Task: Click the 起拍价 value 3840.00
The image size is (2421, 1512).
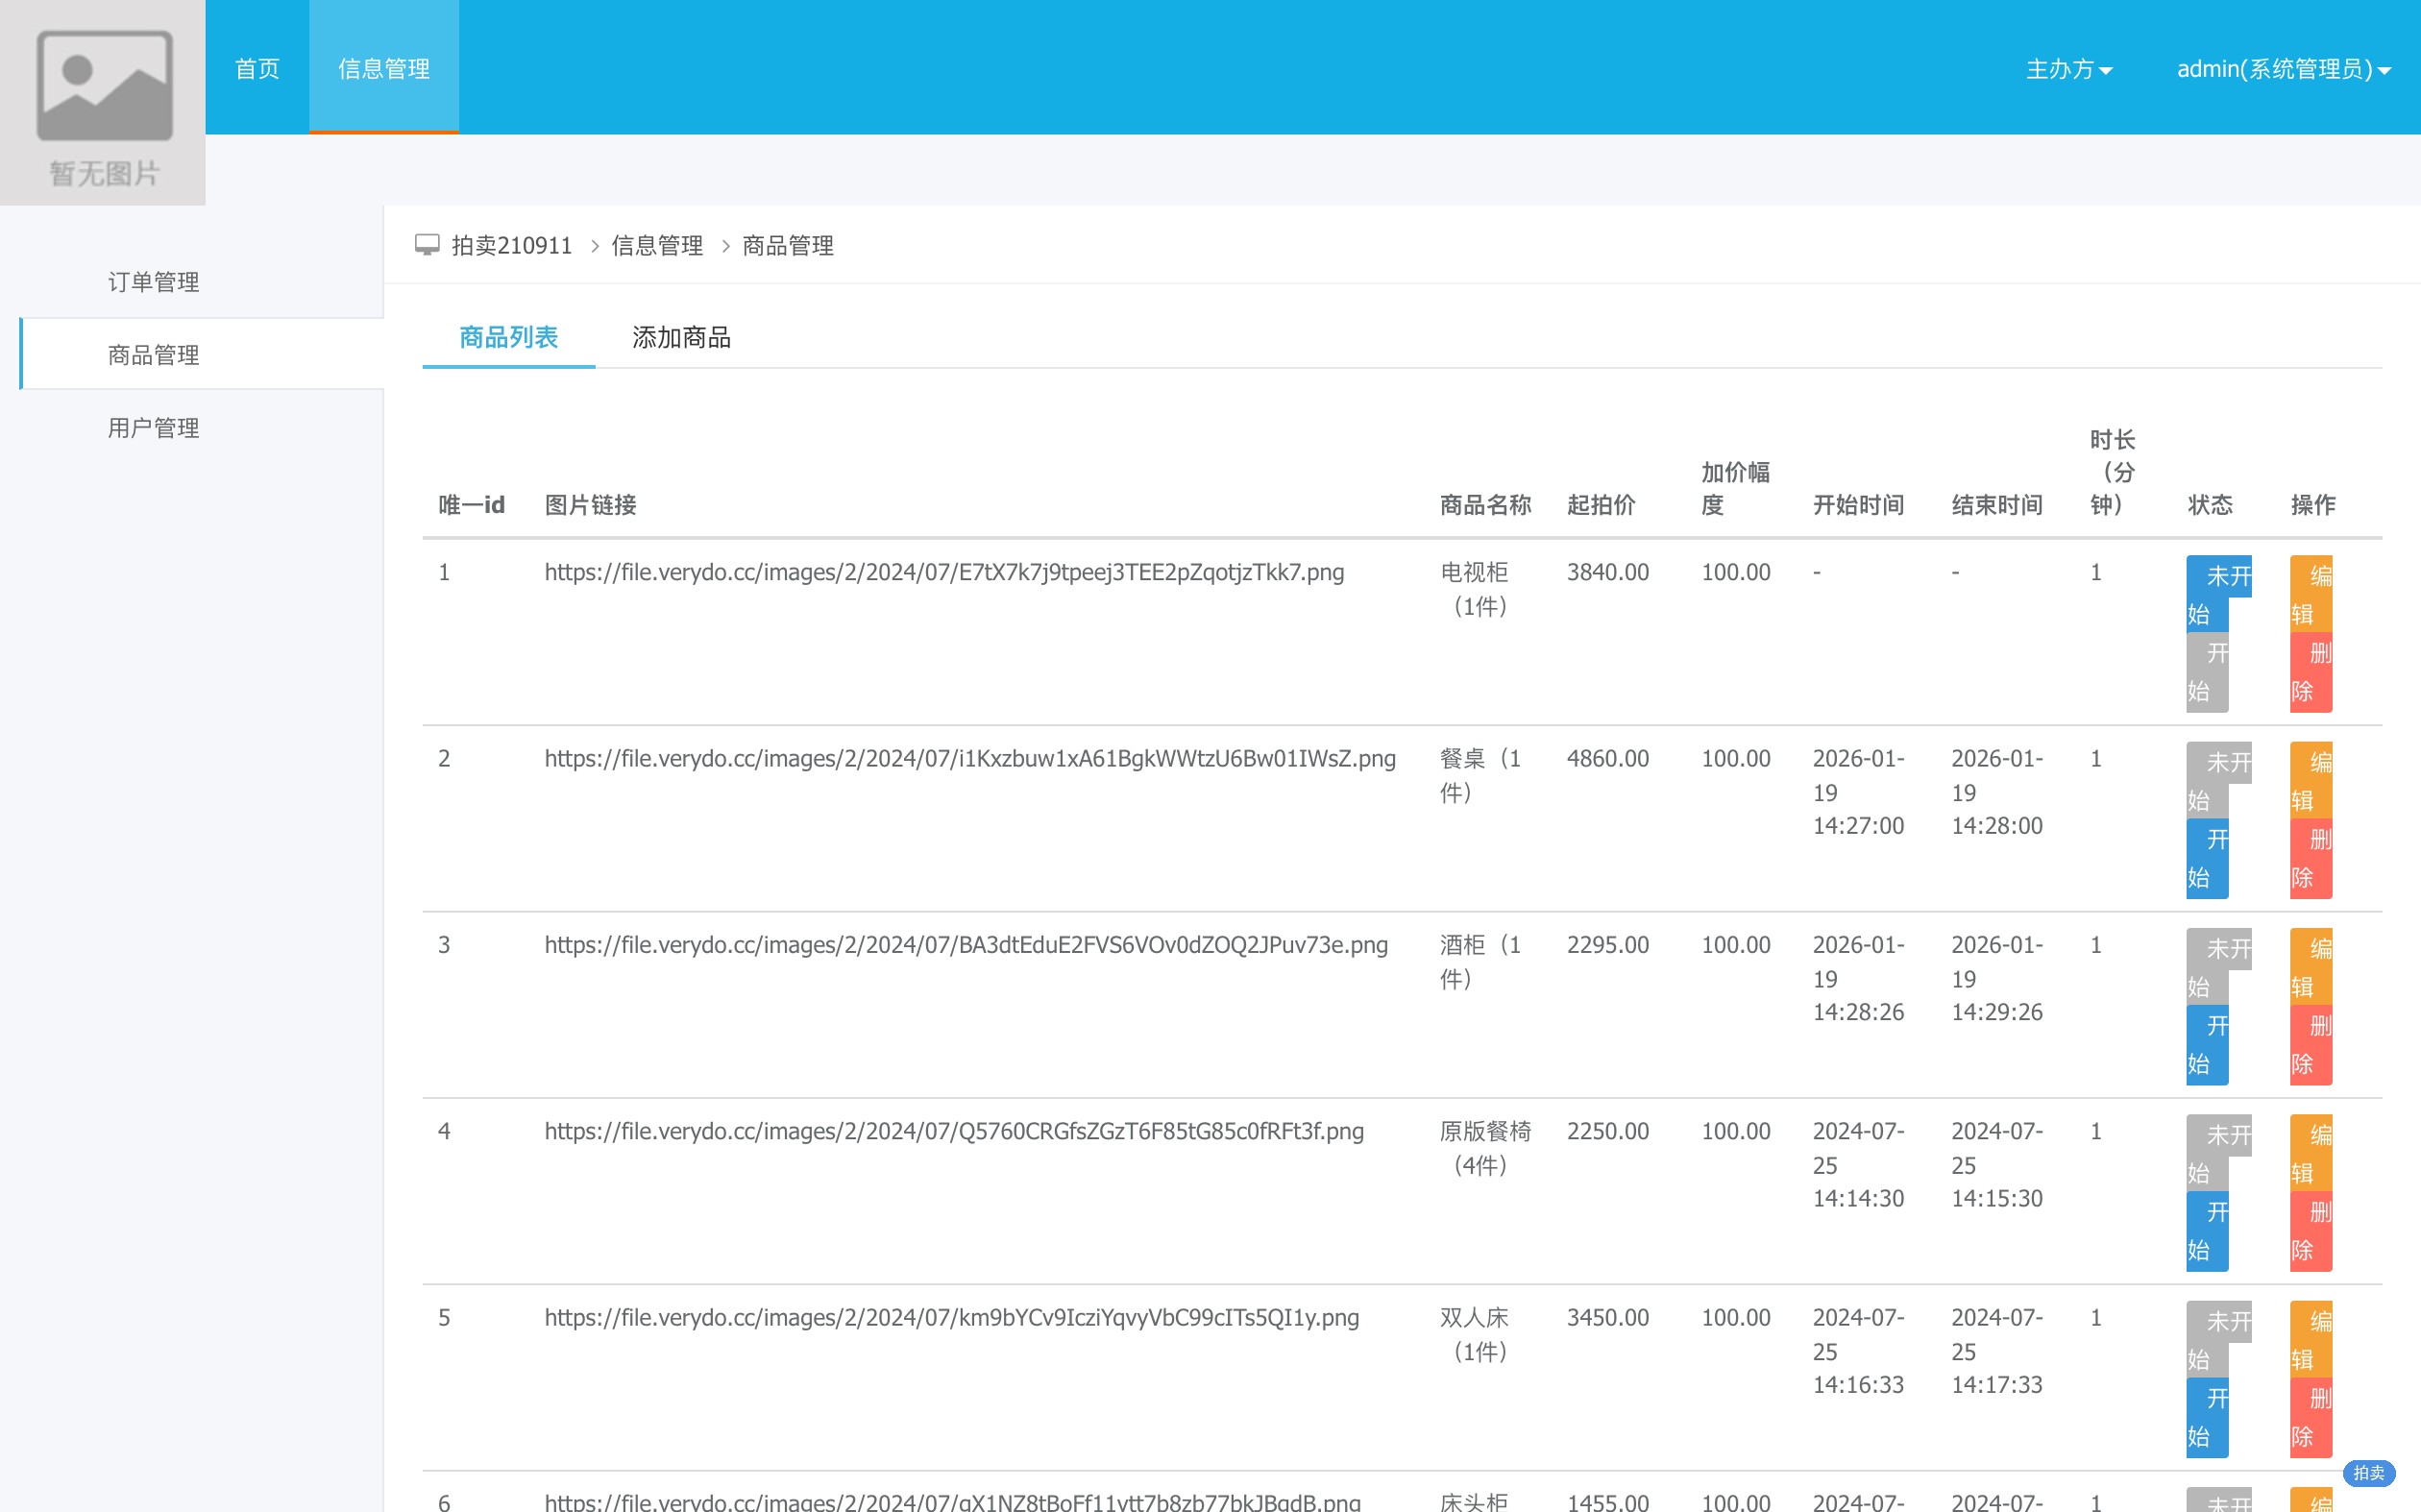Action: [1607, 572]
